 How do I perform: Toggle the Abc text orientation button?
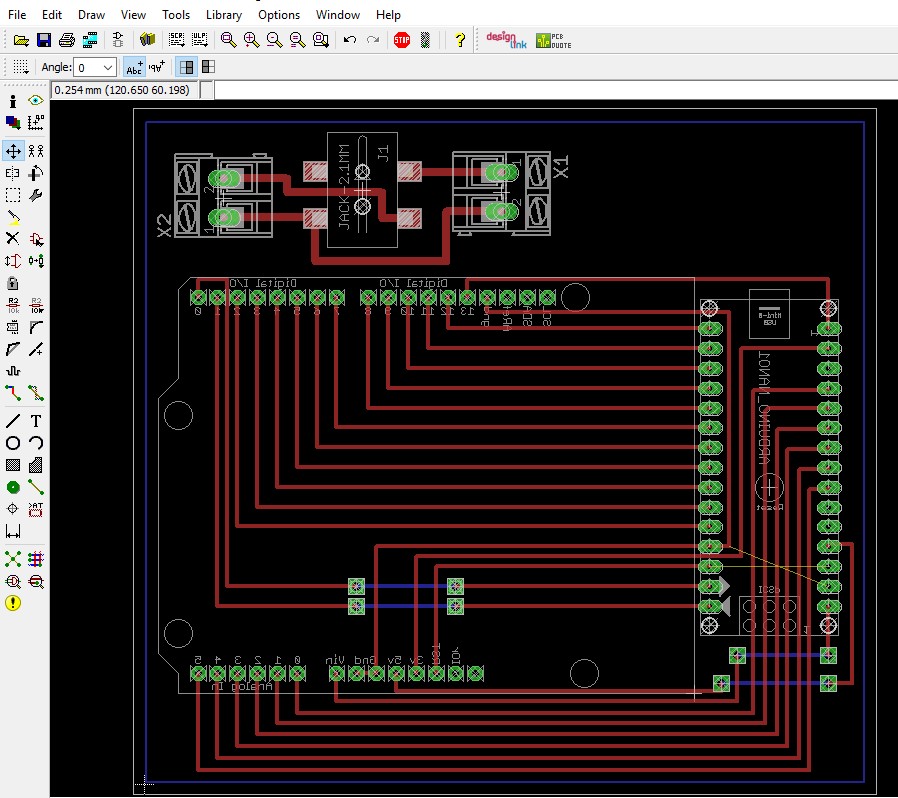pos(134,67)
